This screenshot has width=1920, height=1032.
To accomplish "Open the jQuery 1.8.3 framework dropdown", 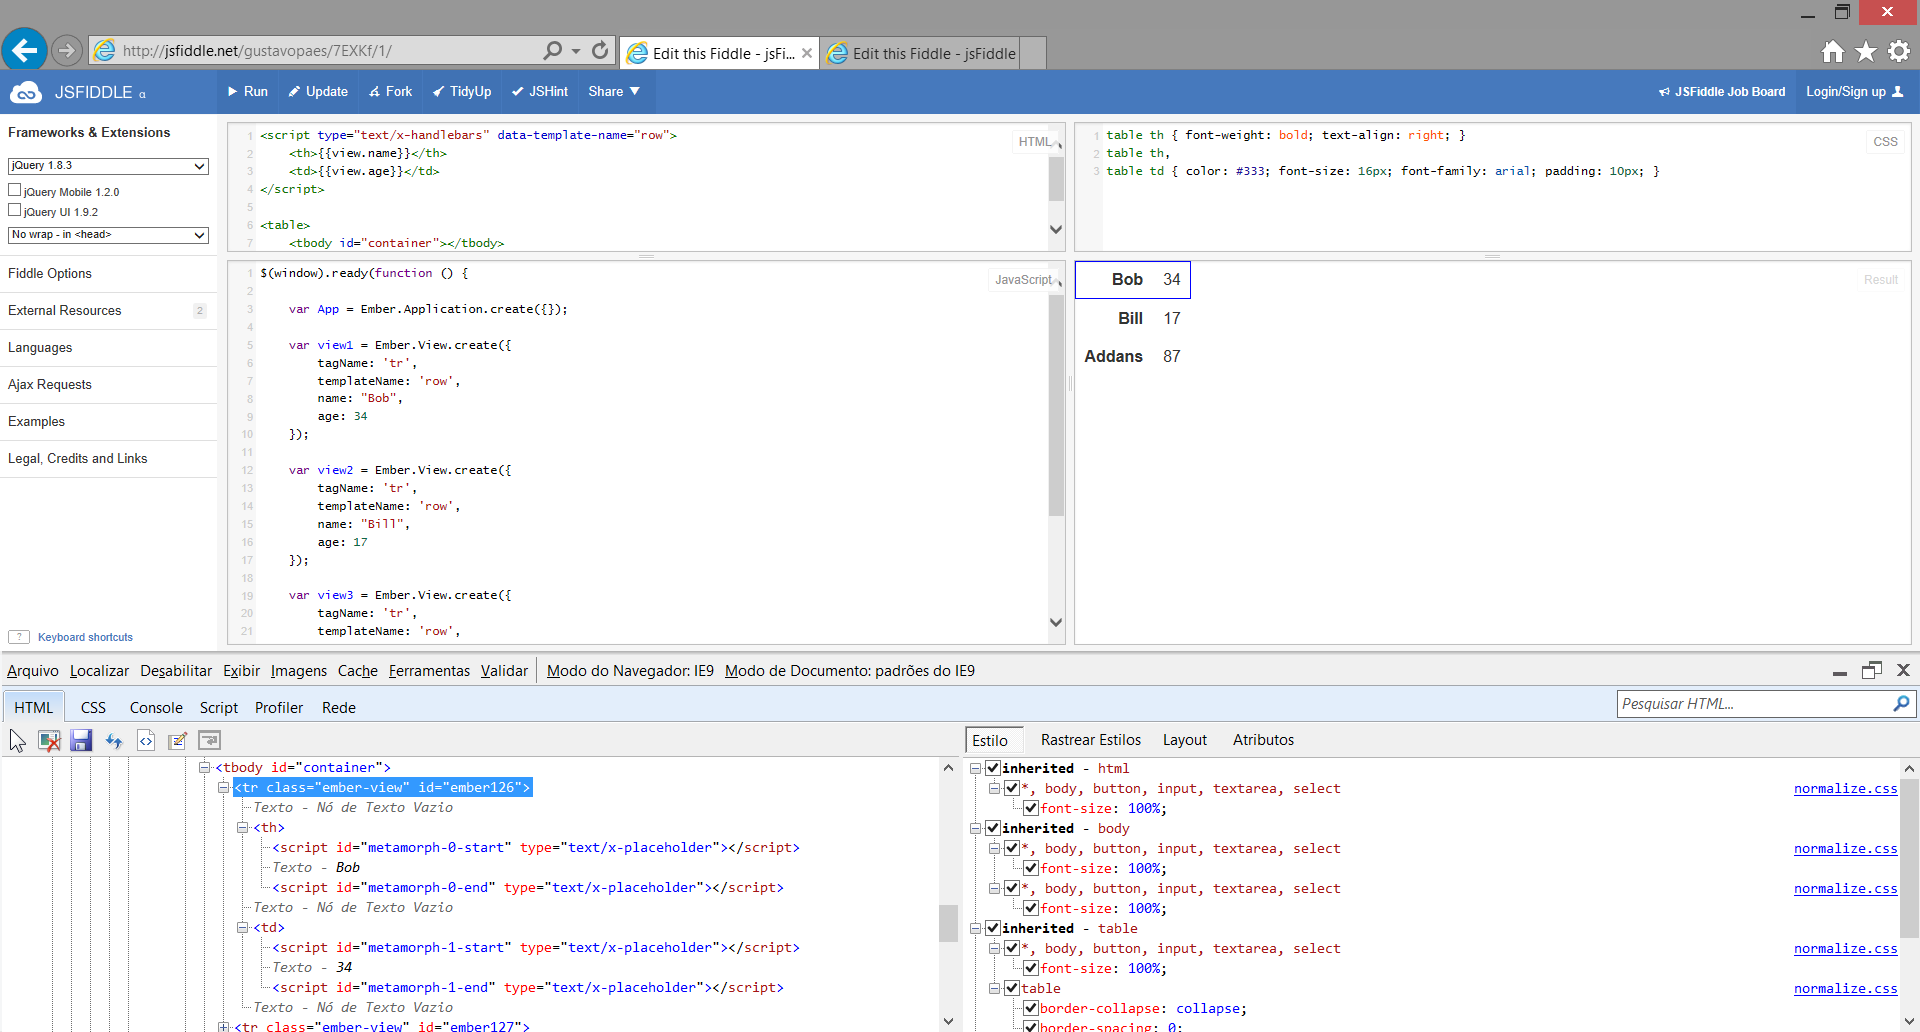I will pos(108,166).
